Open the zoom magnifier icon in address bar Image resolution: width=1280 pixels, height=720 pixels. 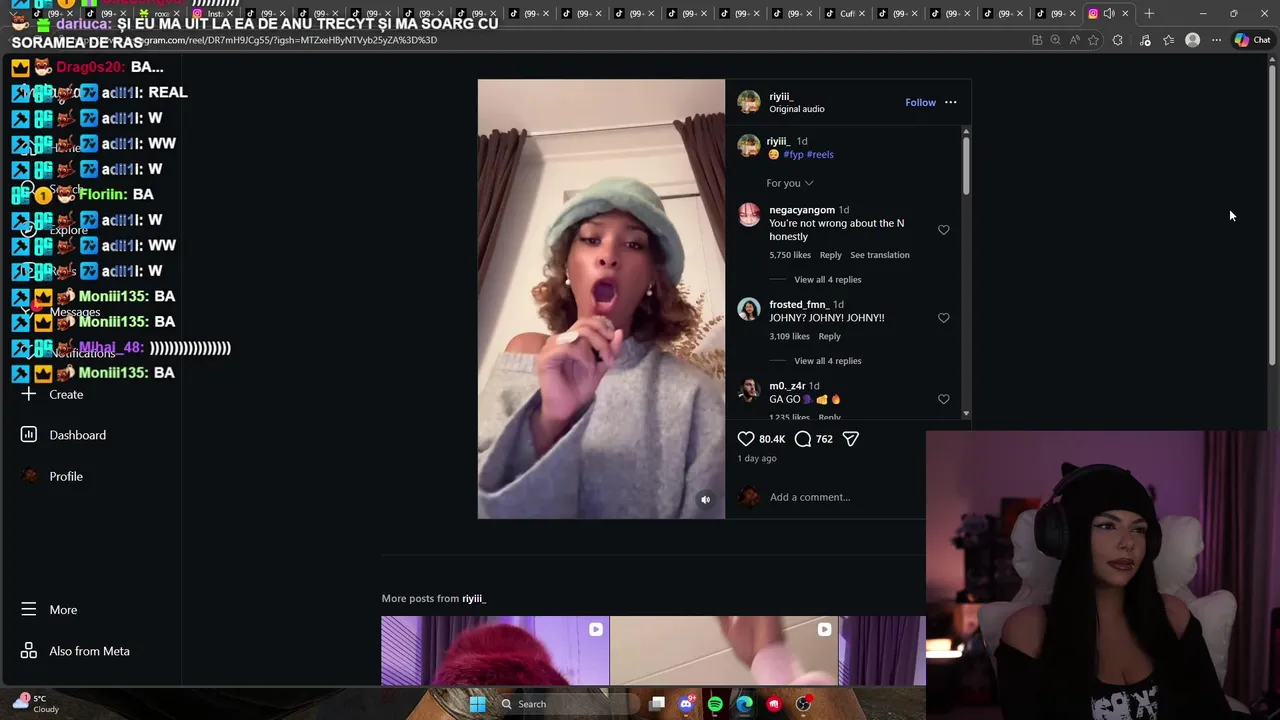click(x=1055, y=40)
